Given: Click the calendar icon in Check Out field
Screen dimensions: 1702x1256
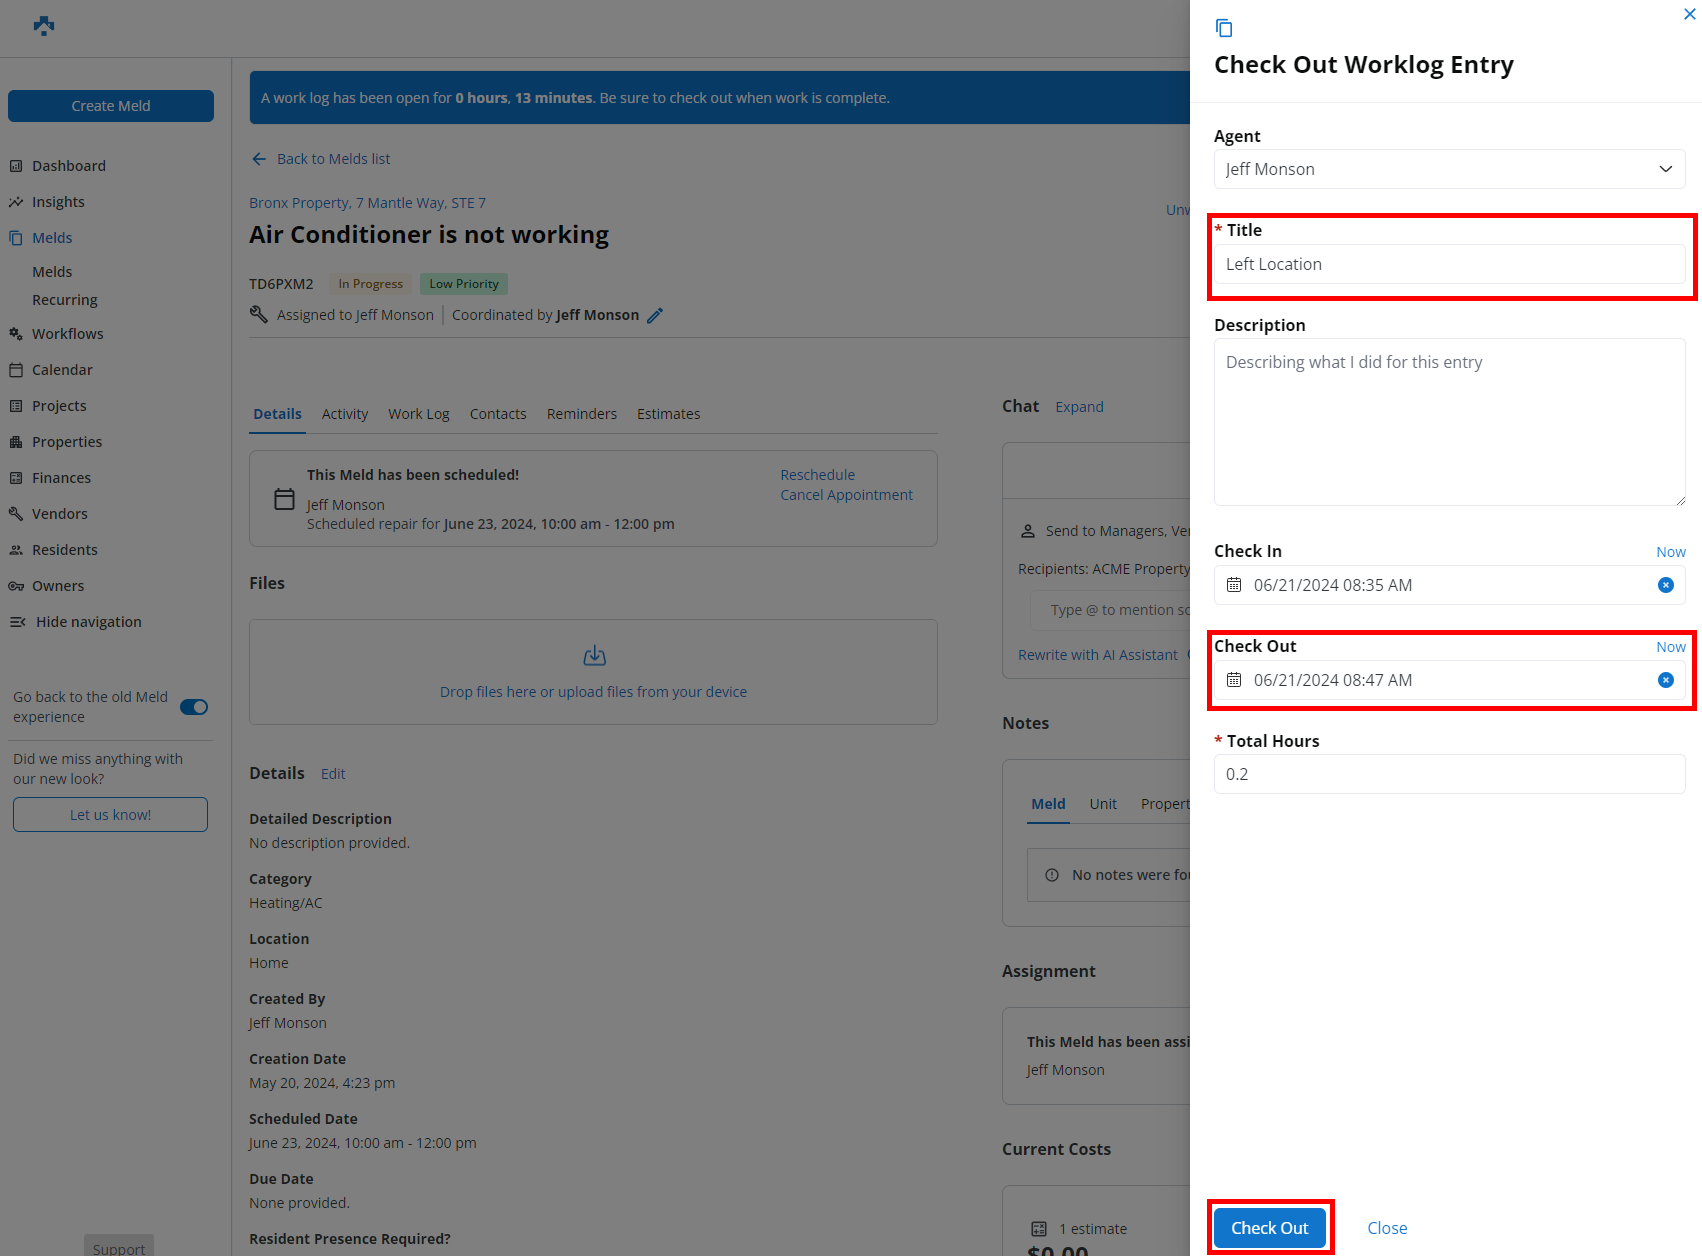Looking at the screenshot, I should click(1234, 680).
